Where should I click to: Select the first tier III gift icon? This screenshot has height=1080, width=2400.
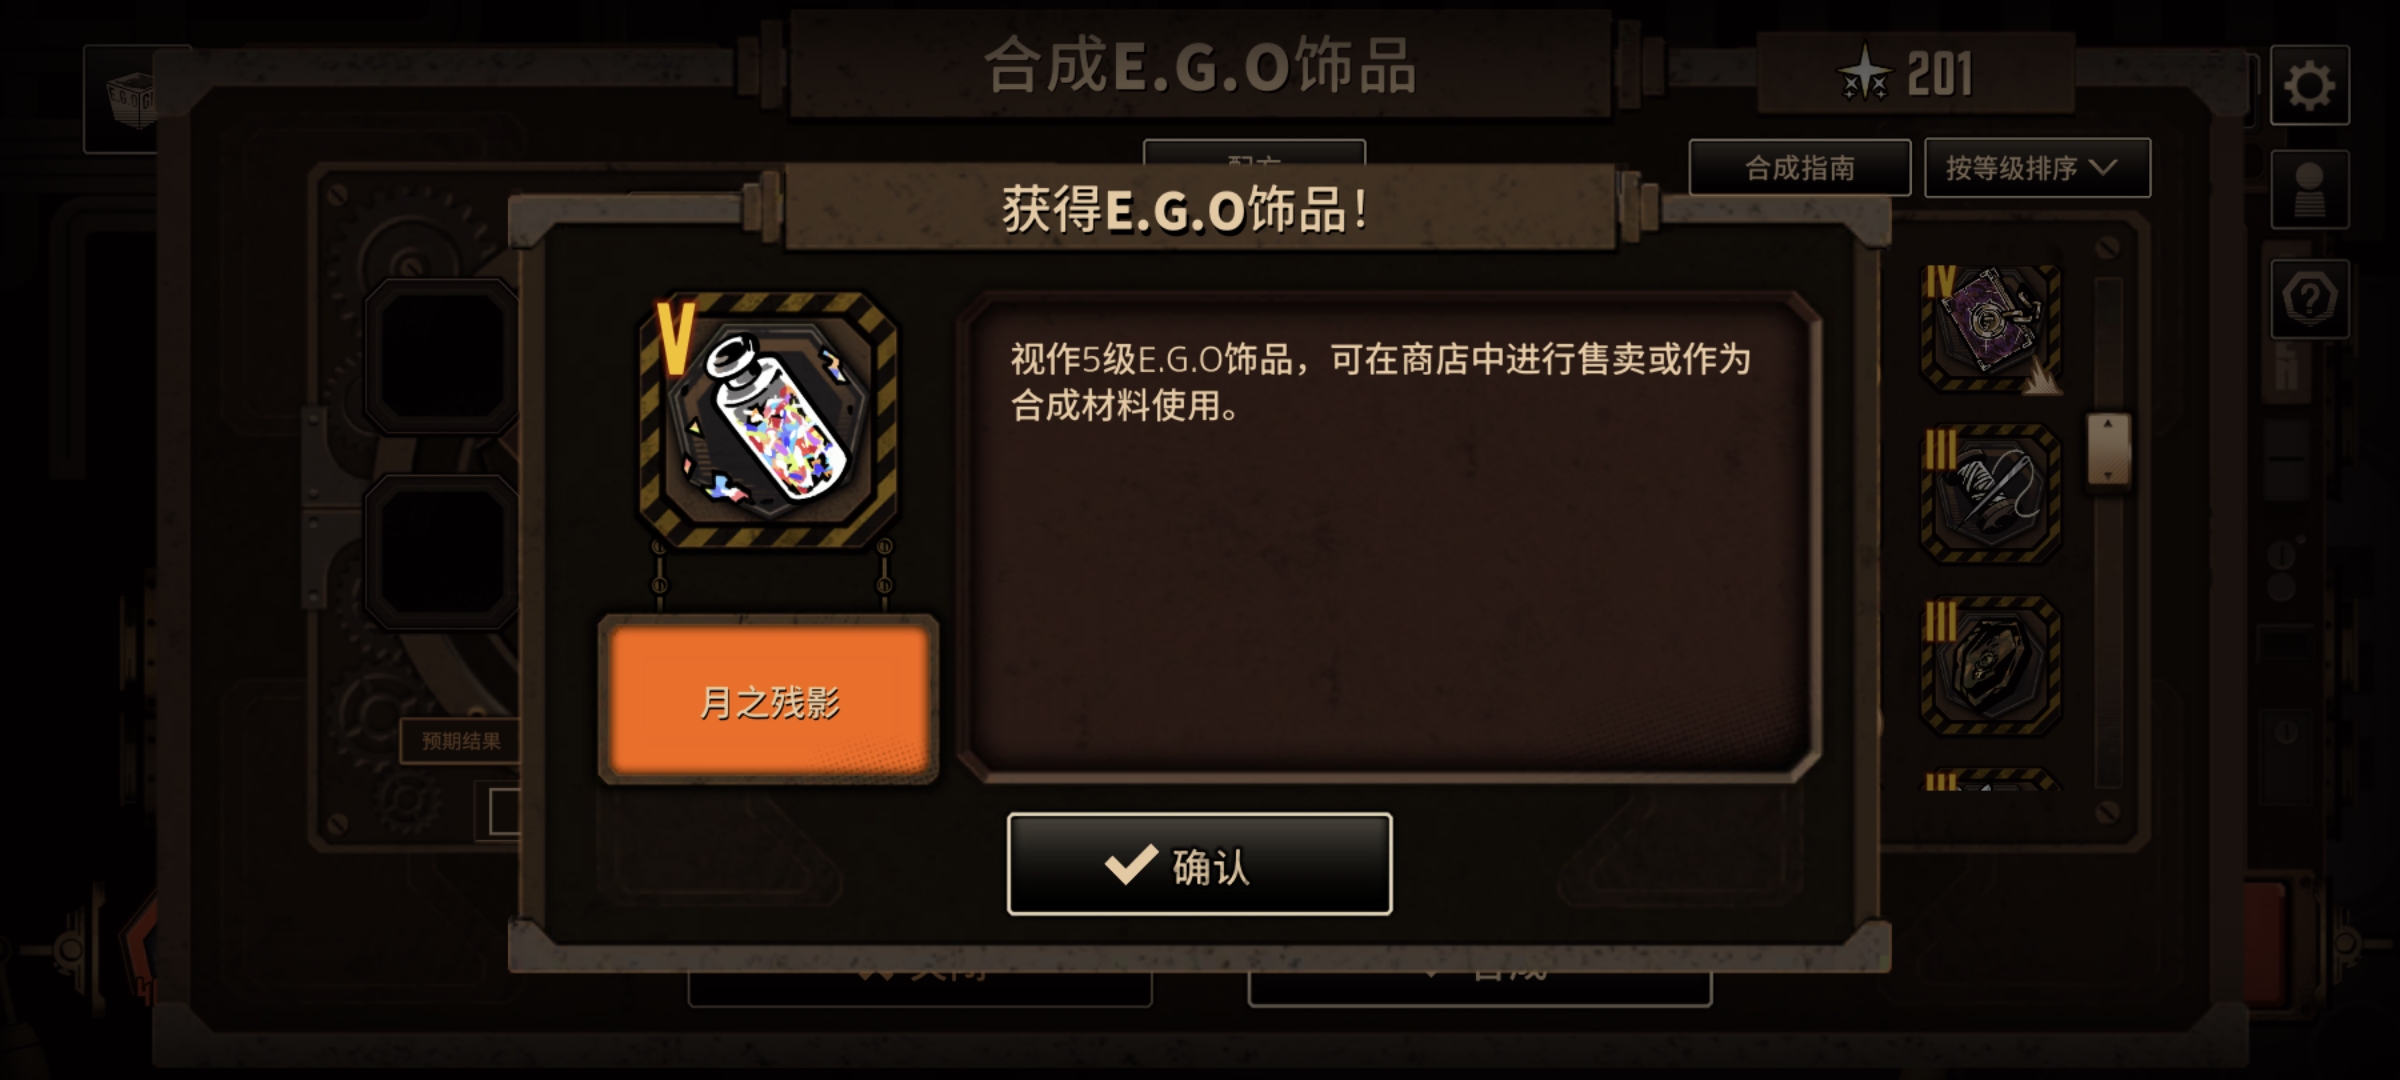(x=1990, y=494)
